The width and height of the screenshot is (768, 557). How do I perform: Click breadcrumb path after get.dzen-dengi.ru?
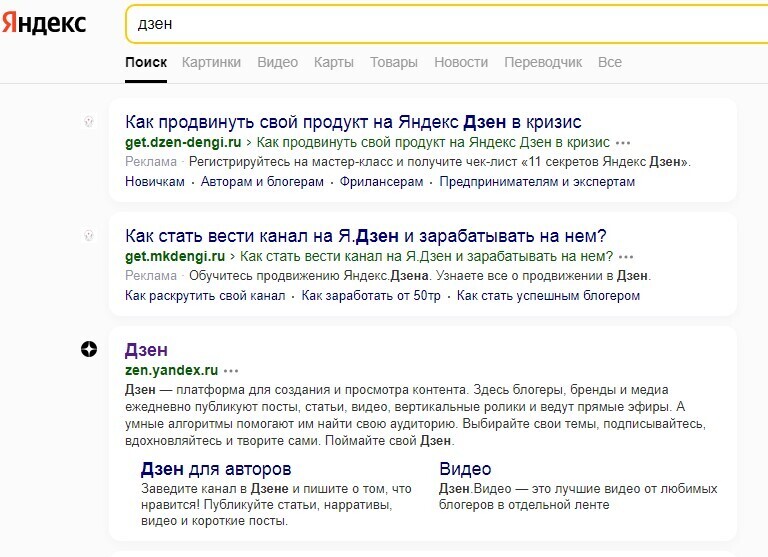(433, 143)
